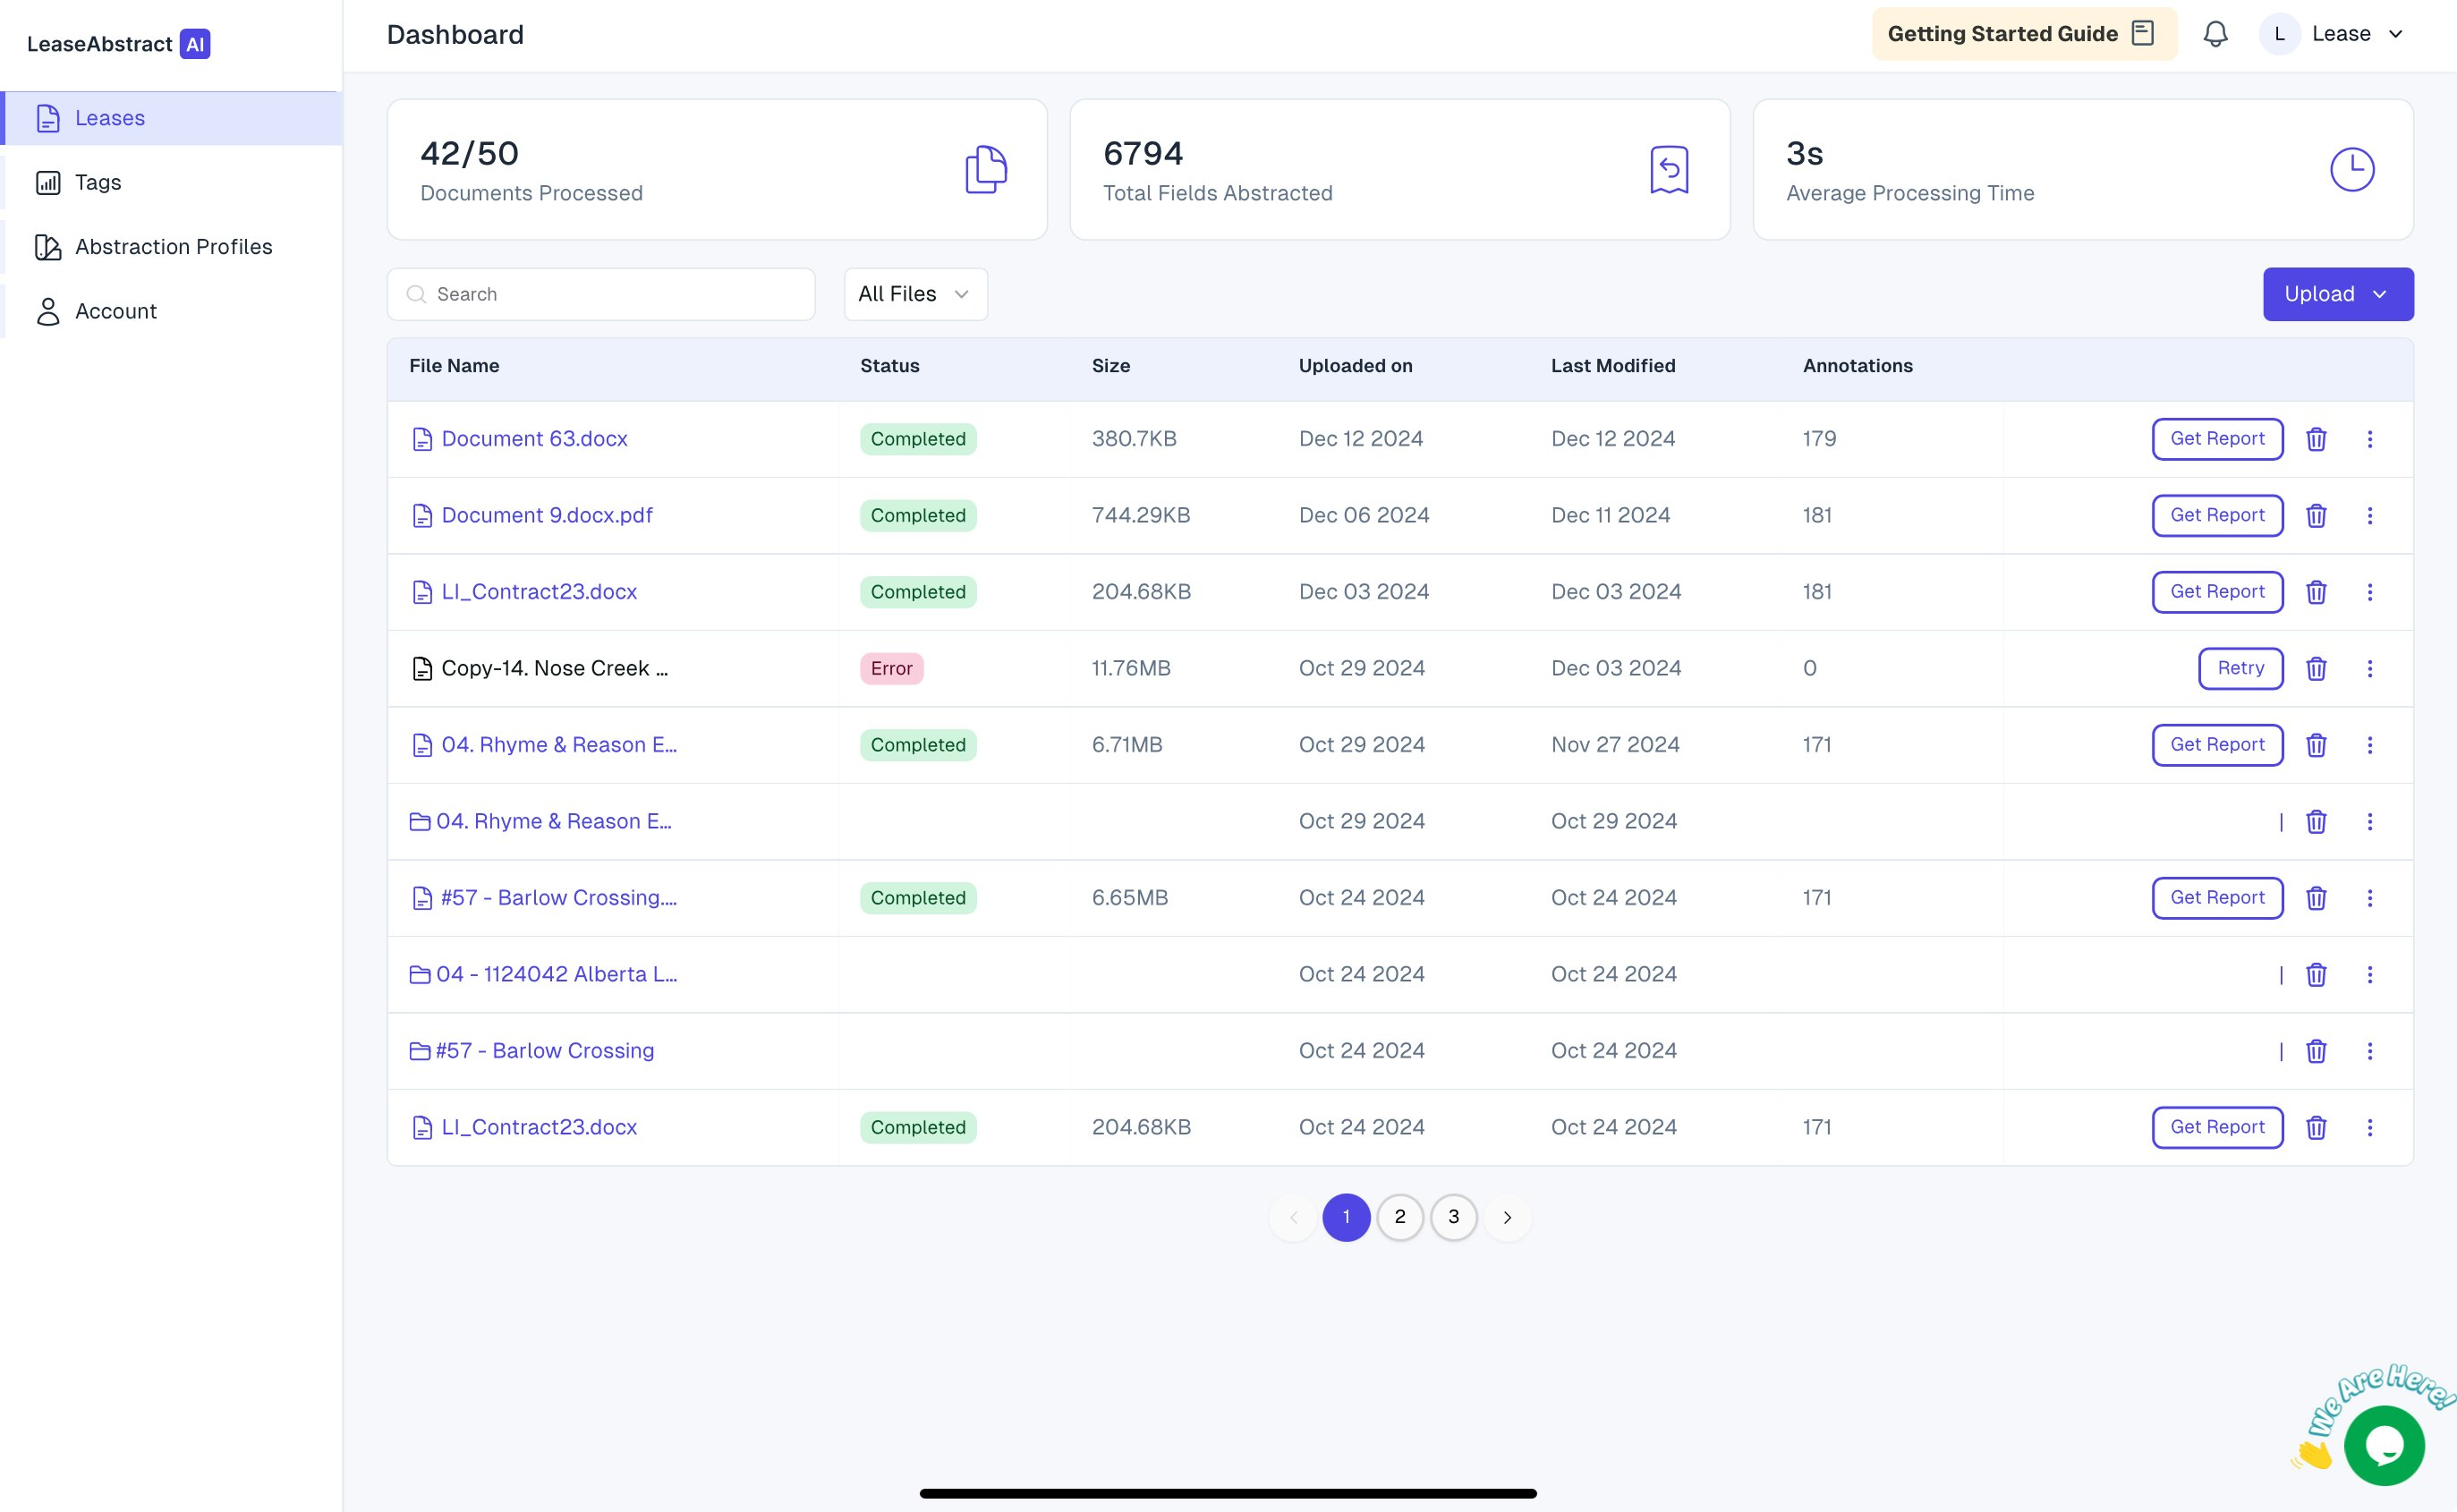Image resolution: width=2457 pixels, height=1512 pixels.
Task: Expand the All Files filter dropdown
Action: 915,294
